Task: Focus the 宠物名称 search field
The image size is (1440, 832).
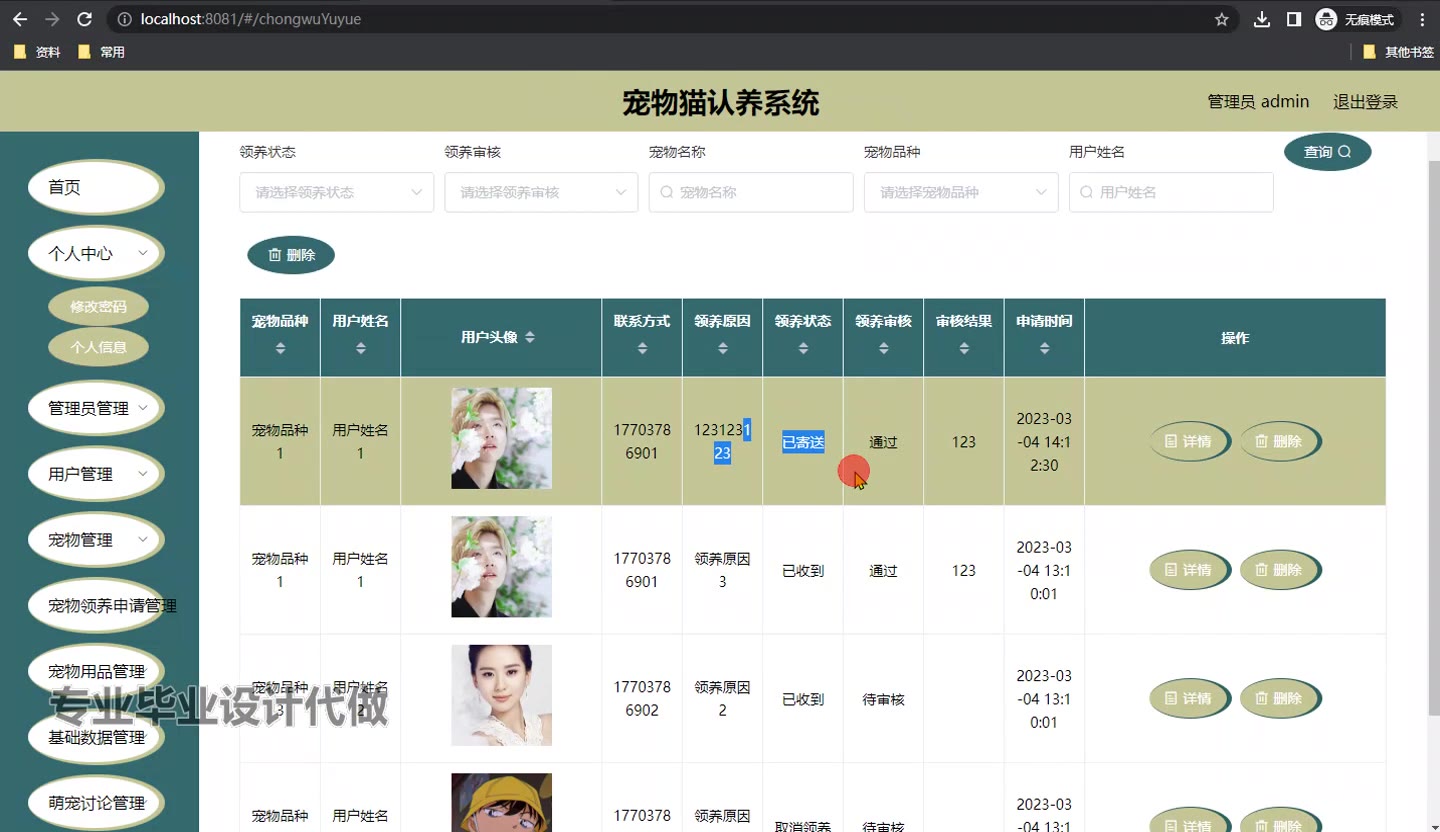Action: 751,192
